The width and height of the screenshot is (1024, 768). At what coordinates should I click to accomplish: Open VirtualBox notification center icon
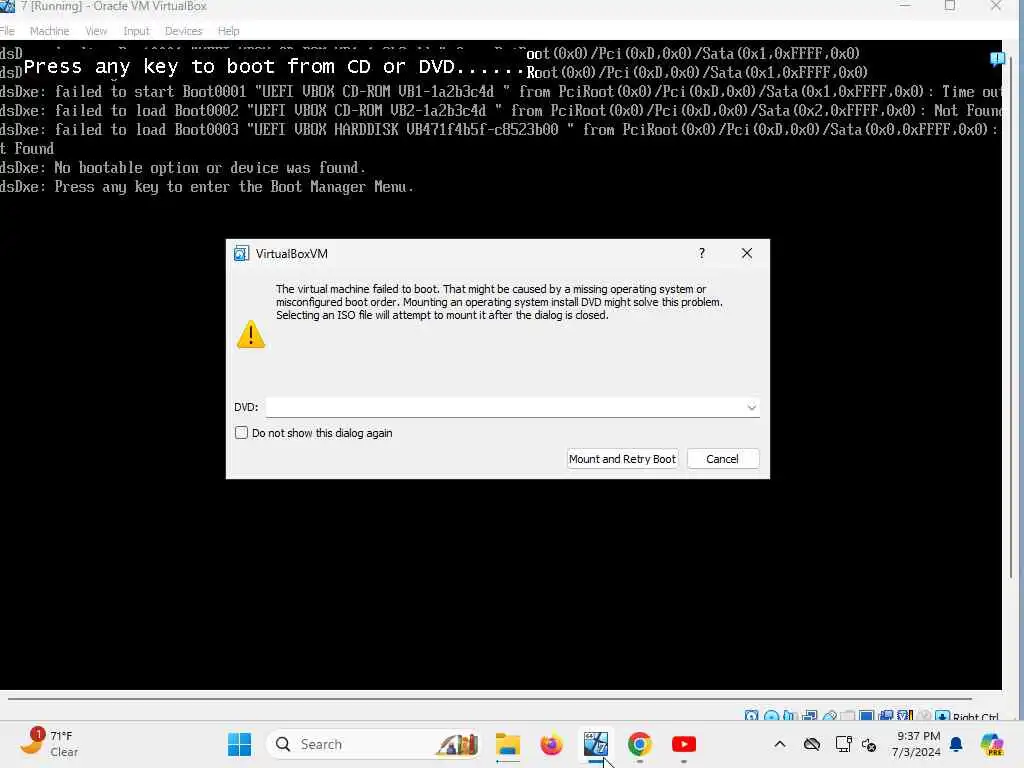997,60
